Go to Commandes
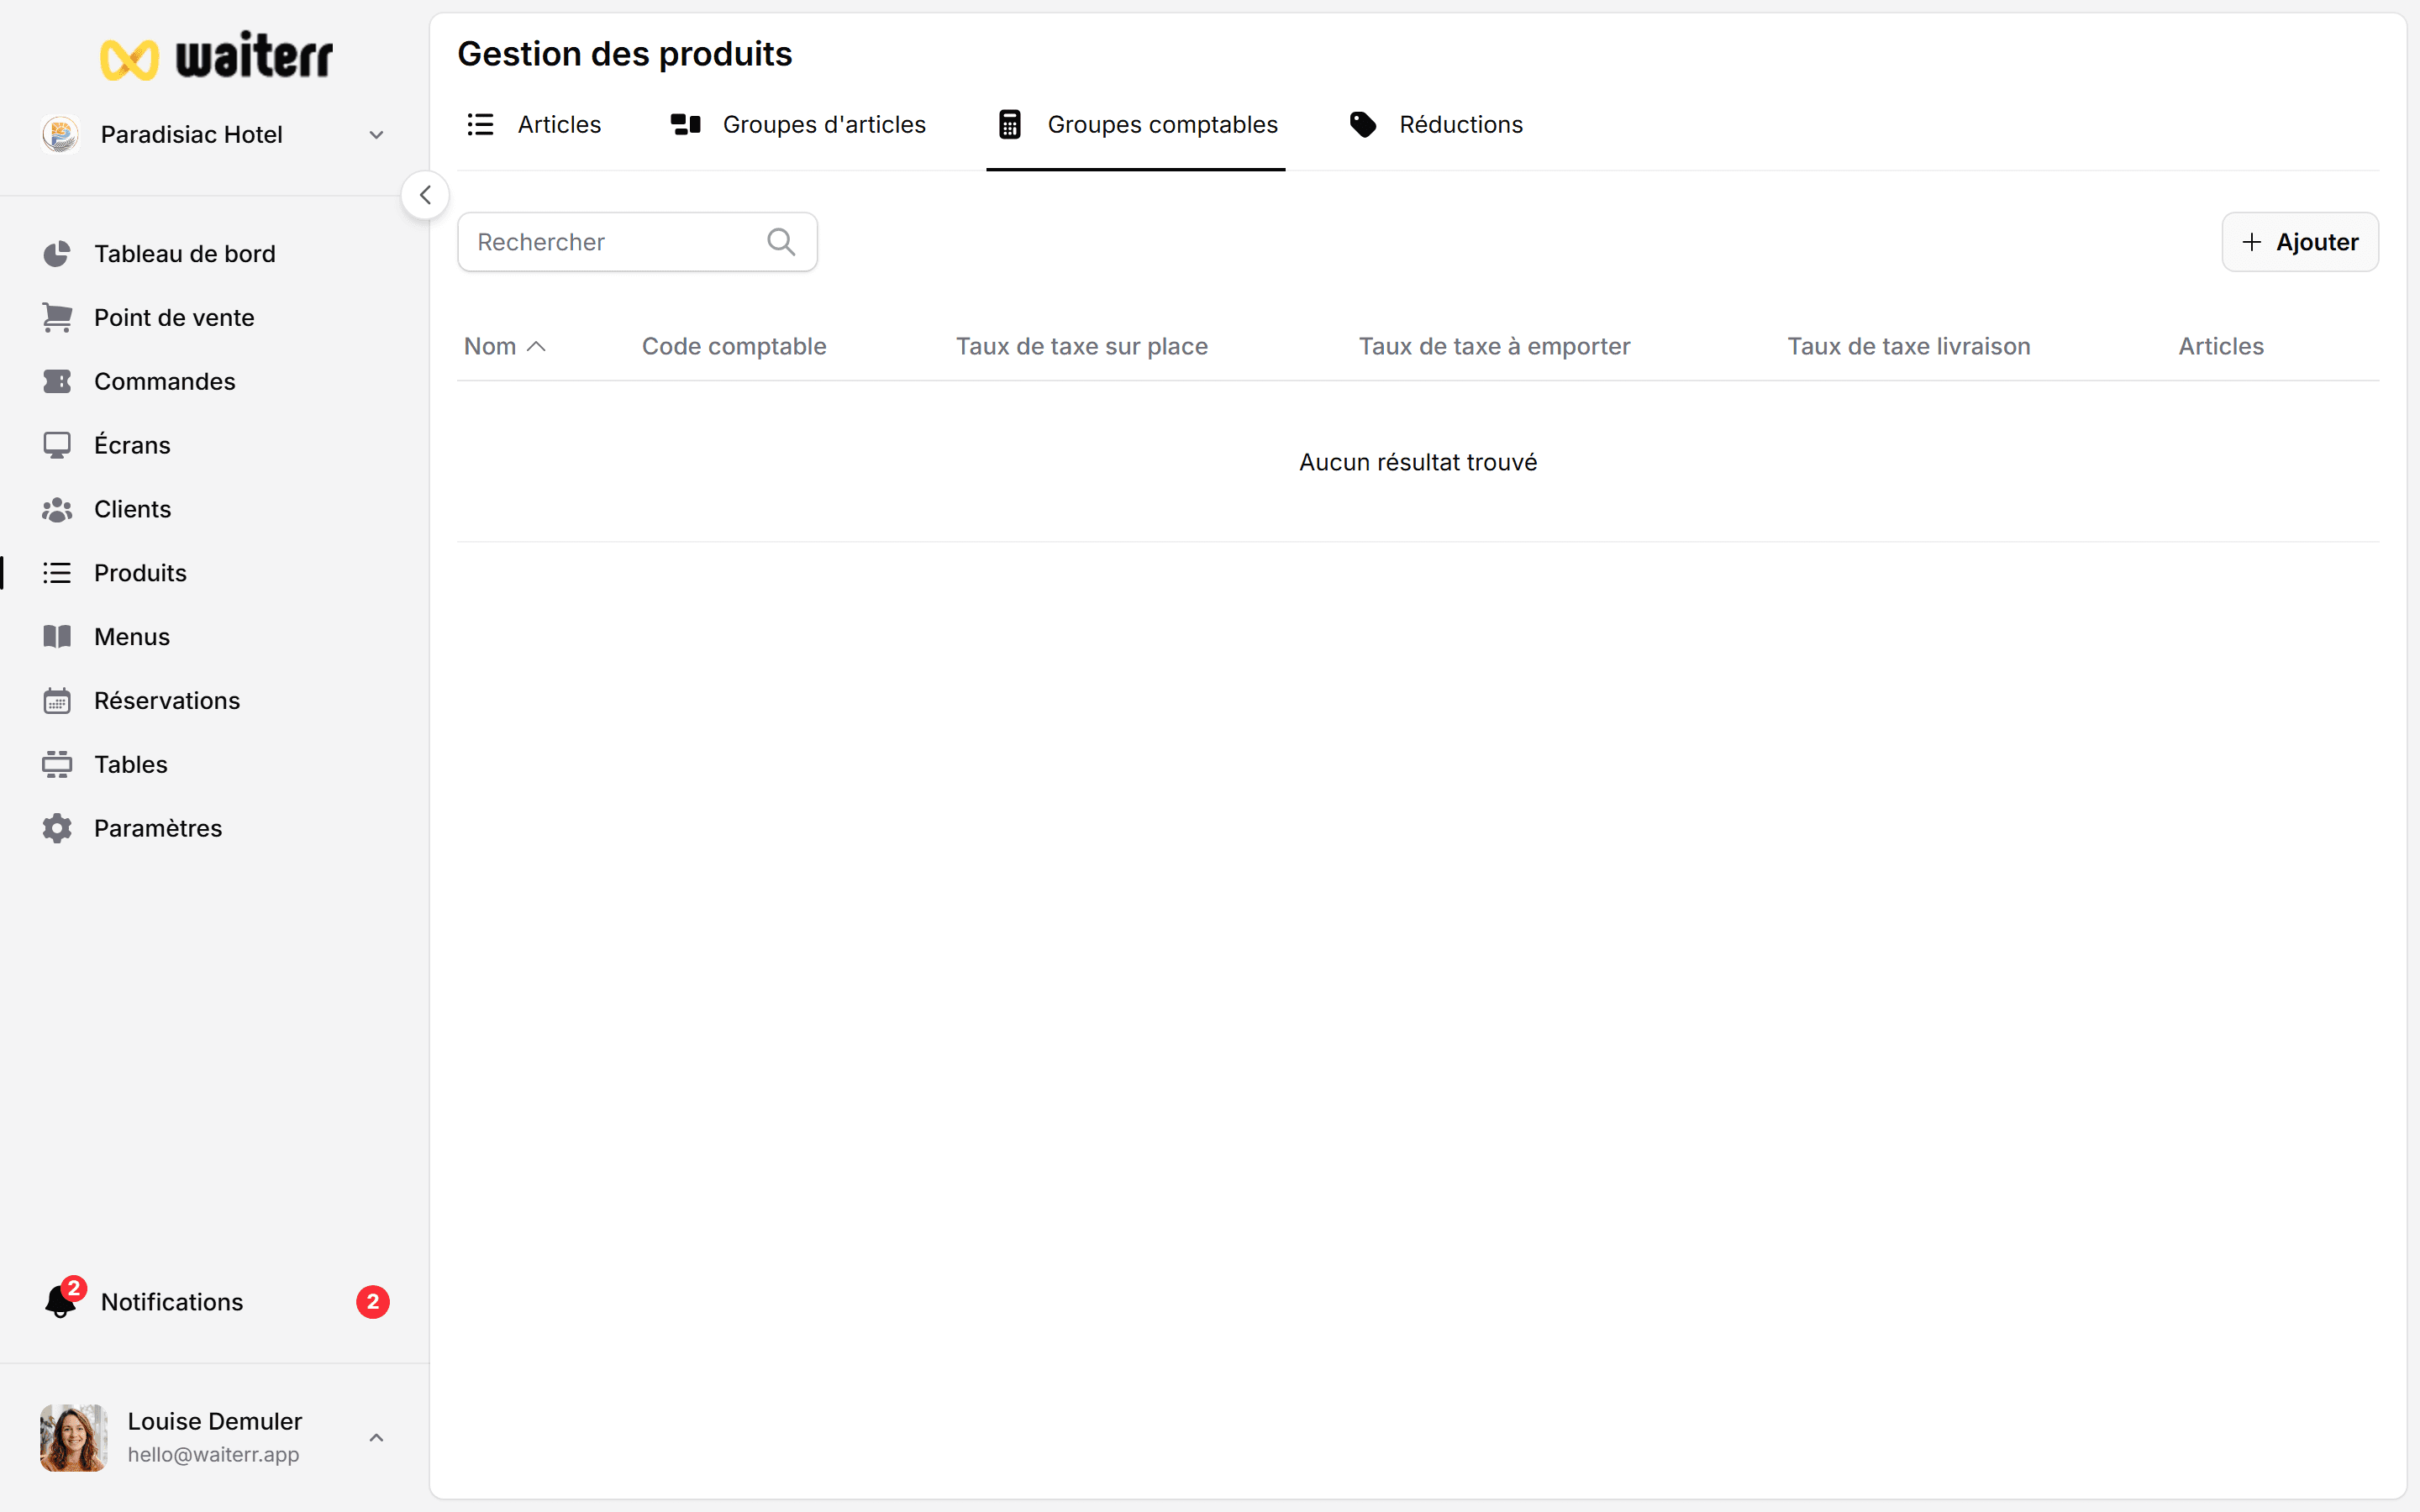This screenshot has height=1512, width=2420. coord(165,382)
